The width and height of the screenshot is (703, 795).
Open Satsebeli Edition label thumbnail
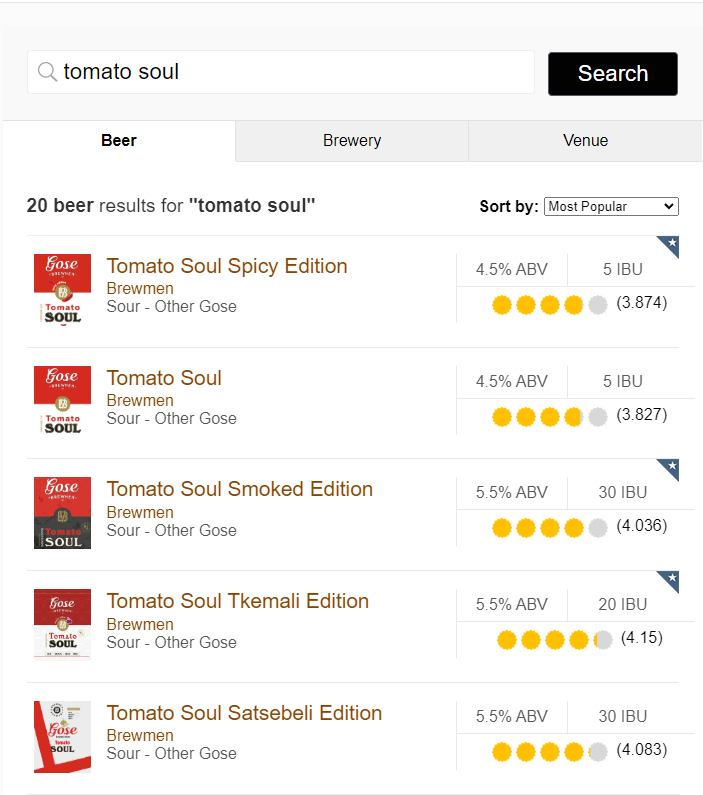pyautogui.click(x=62, y=737)
